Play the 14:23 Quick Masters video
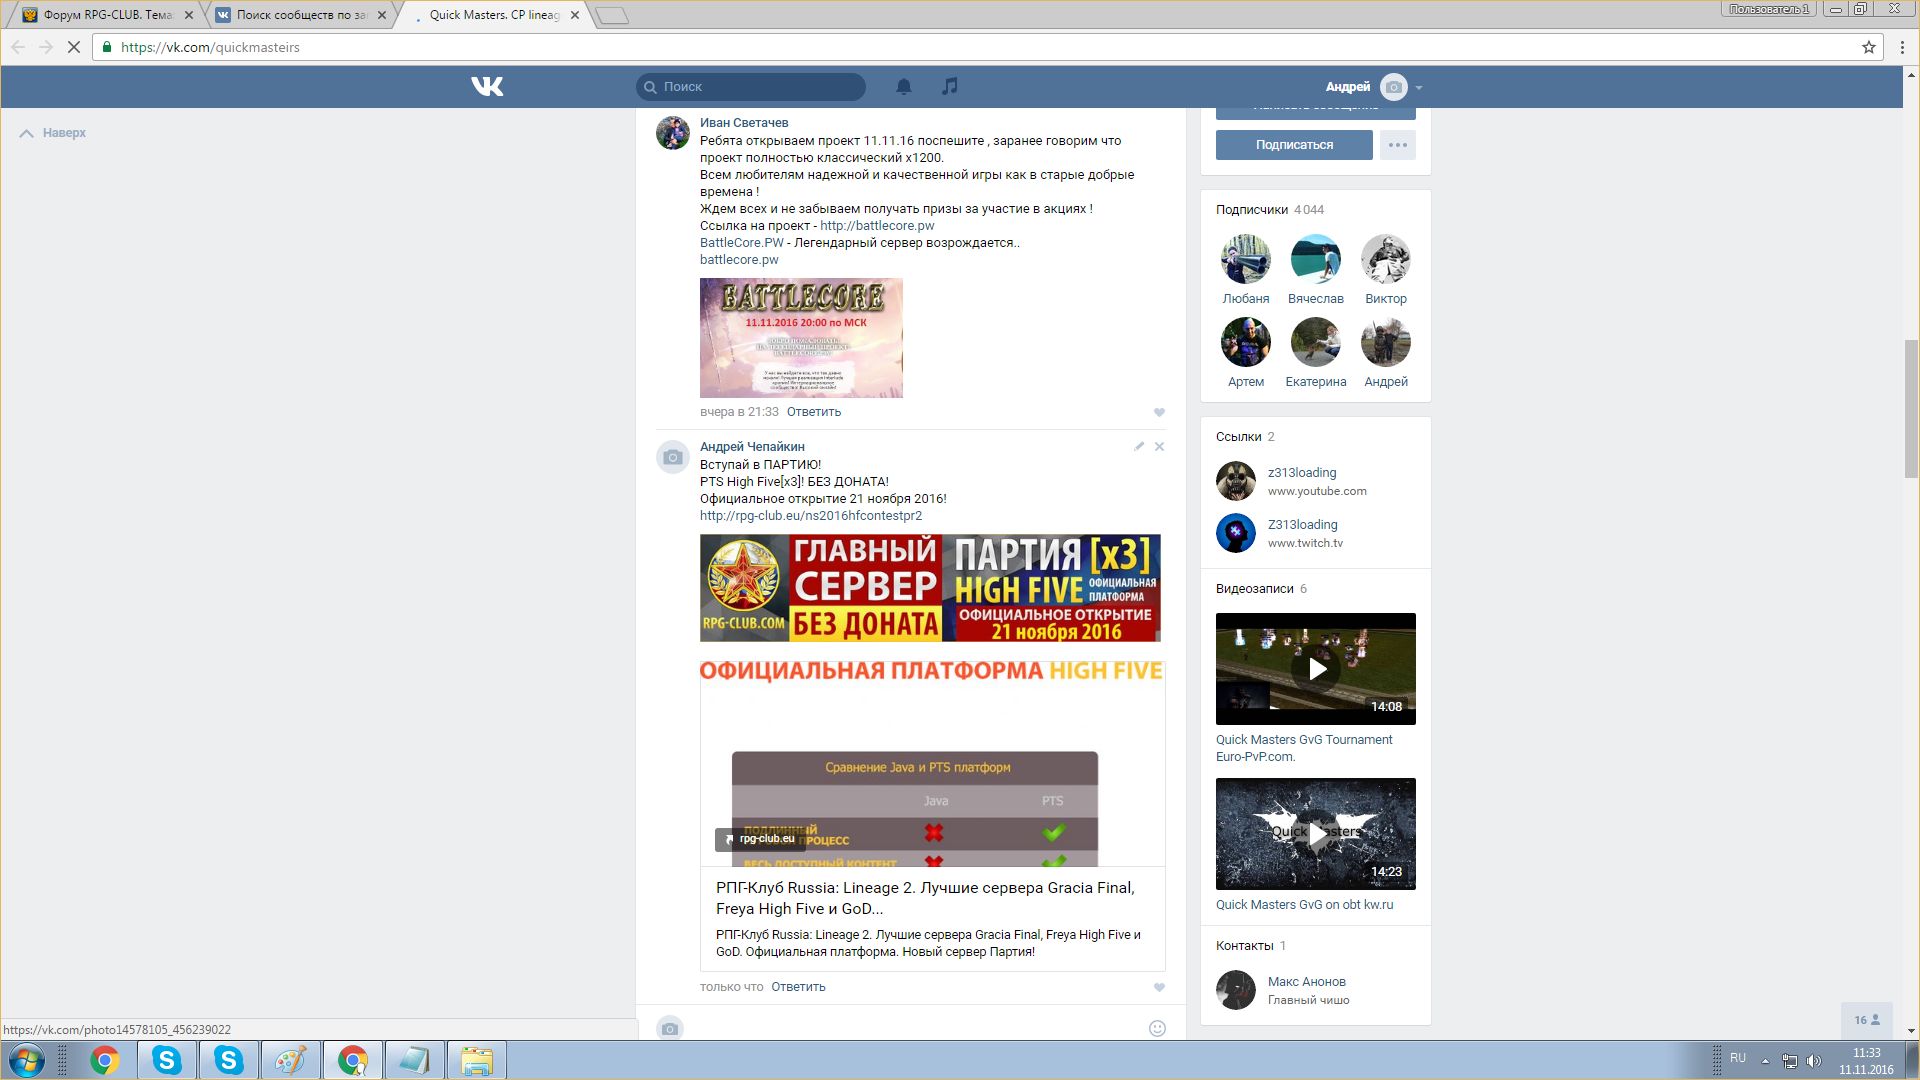This screenshot has width=1920, height=1080. (1316, 834)
